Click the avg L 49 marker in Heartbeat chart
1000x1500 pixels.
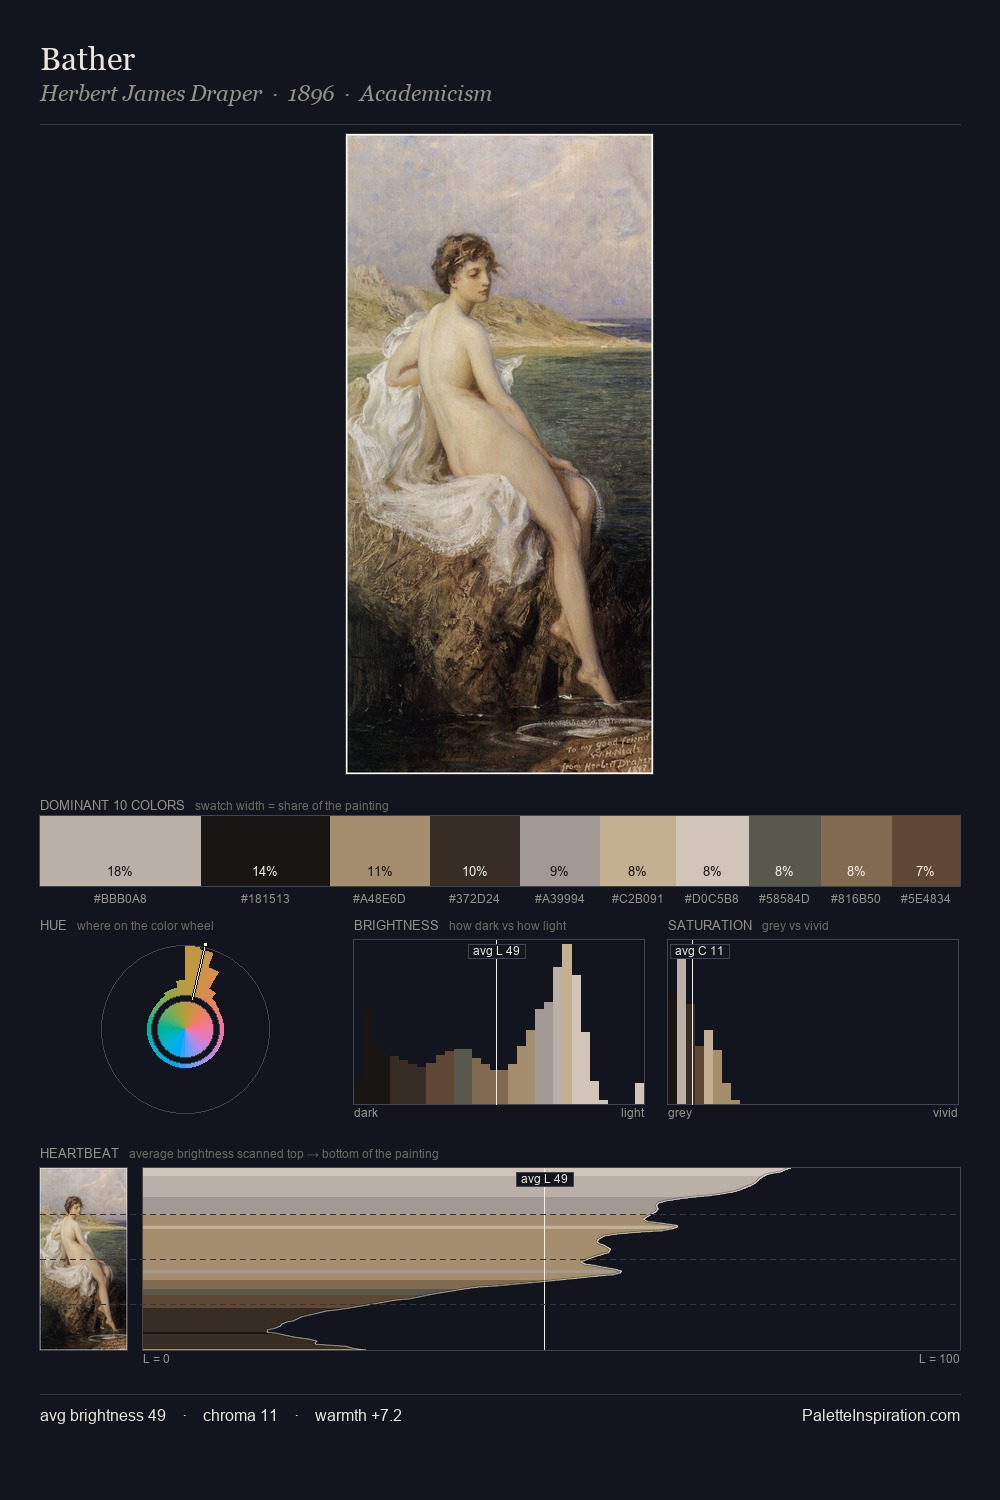pos(545,1179)
